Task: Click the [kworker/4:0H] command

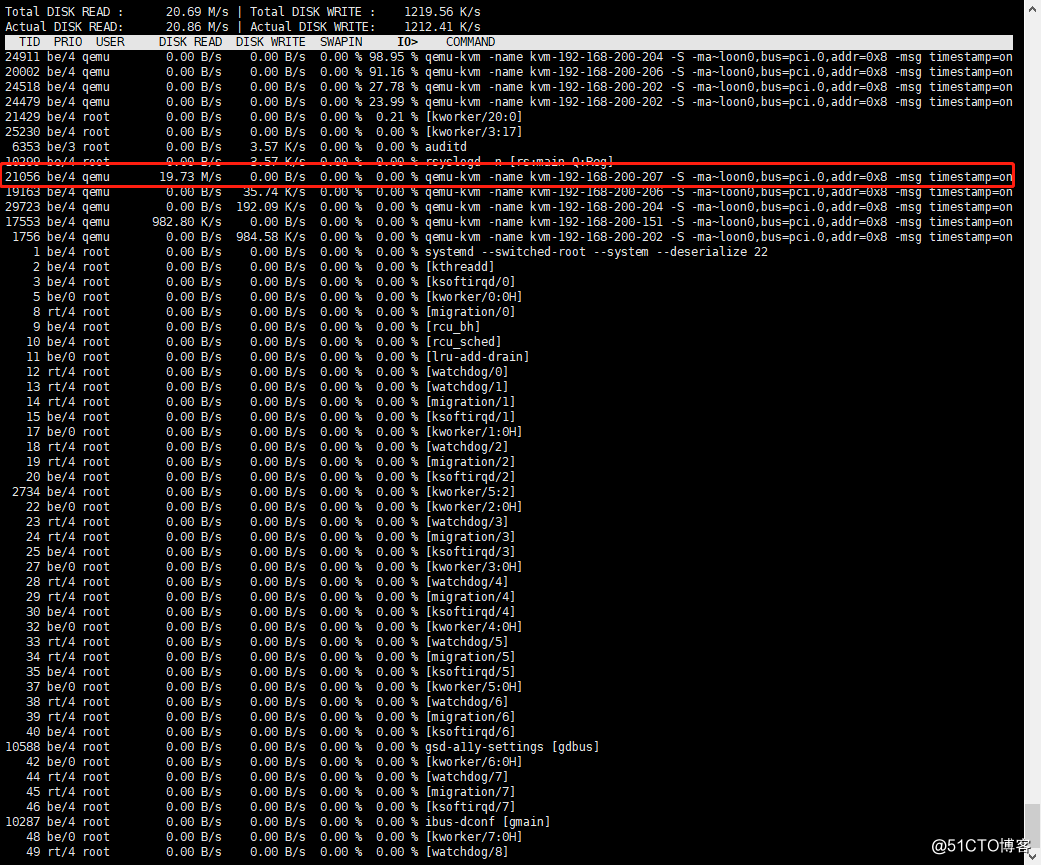Action: [x=474, y=627]
